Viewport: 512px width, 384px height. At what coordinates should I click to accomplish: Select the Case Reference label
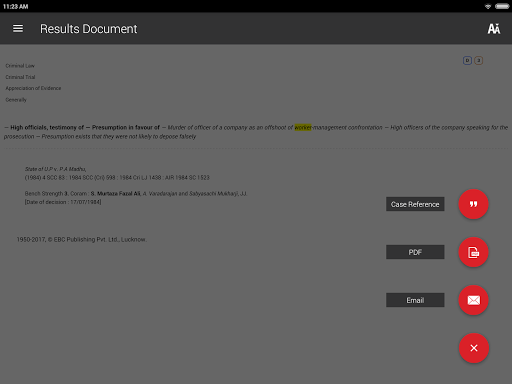[415, 204]
